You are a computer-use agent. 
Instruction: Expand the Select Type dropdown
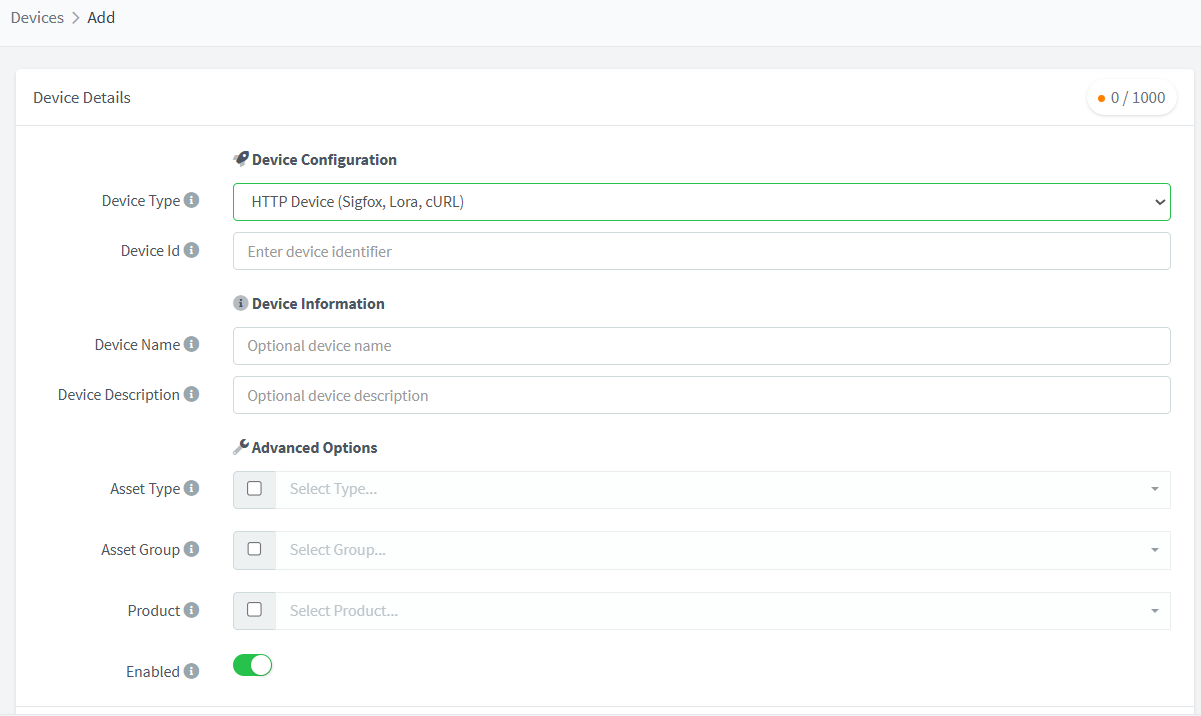click(722, 490)
